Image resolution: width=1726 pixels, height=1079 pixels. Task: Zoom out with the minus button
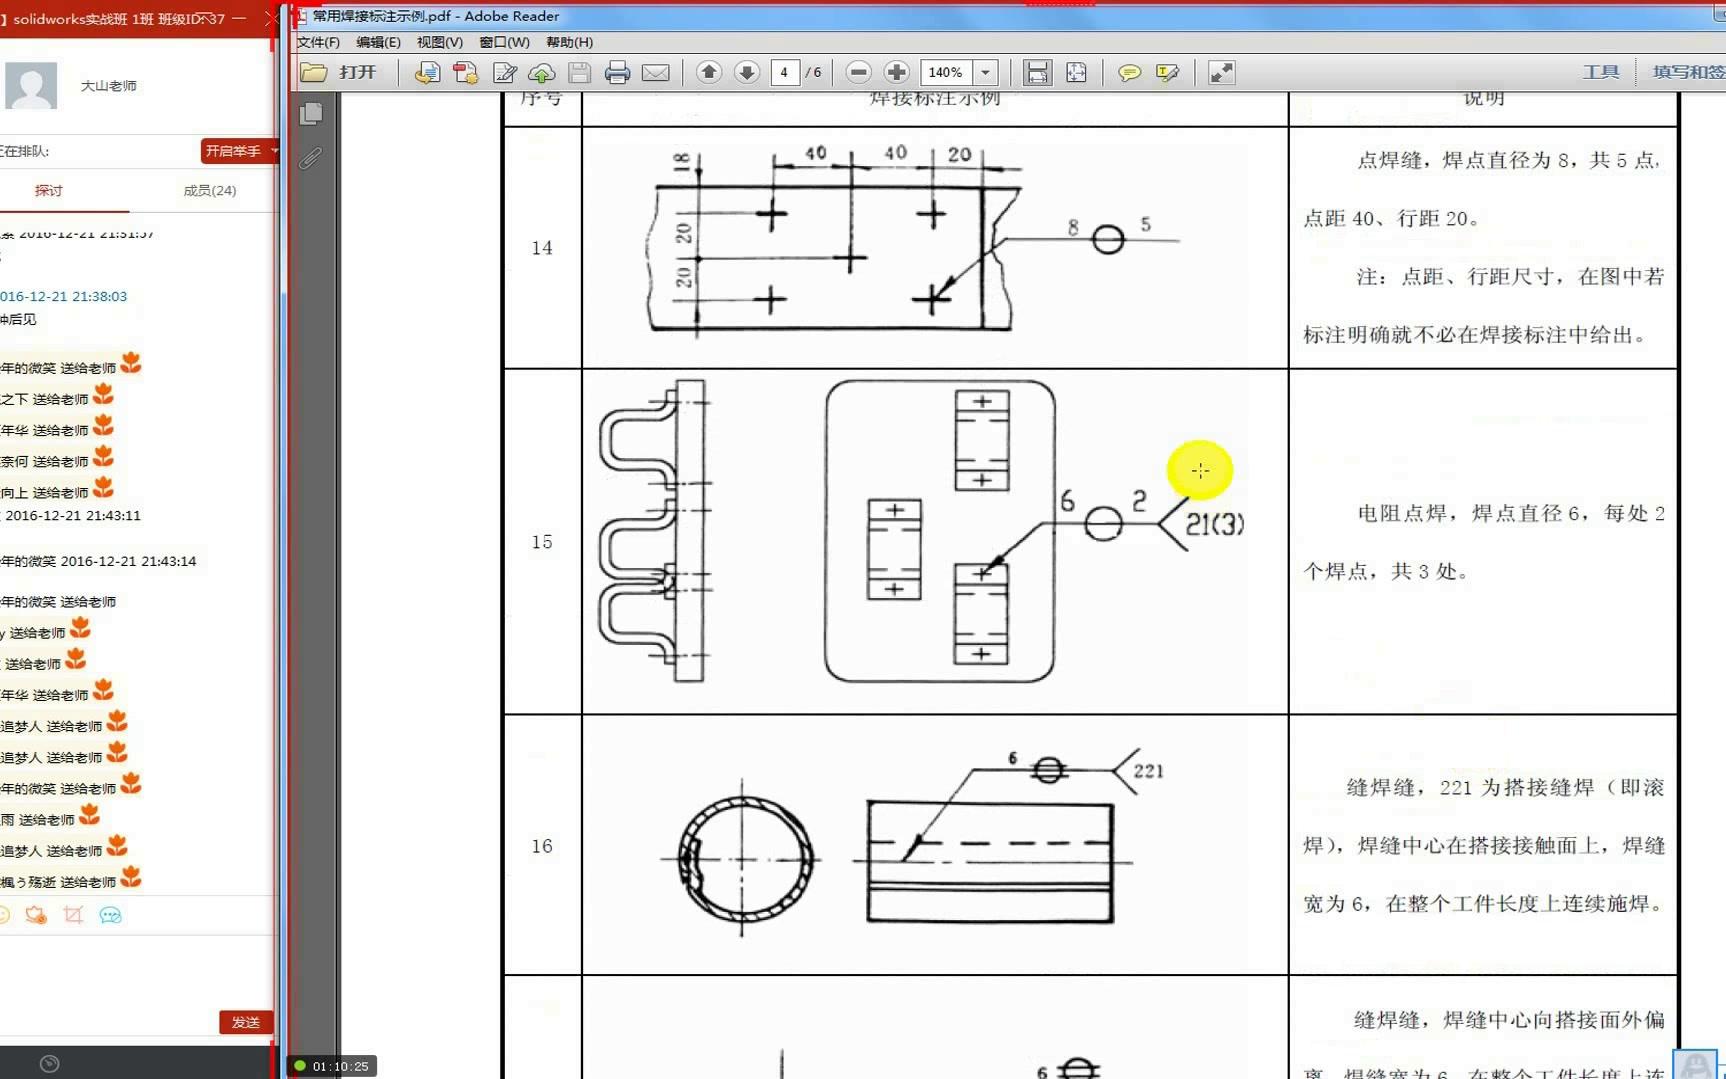pyautogui.click(x=858, y=72)
